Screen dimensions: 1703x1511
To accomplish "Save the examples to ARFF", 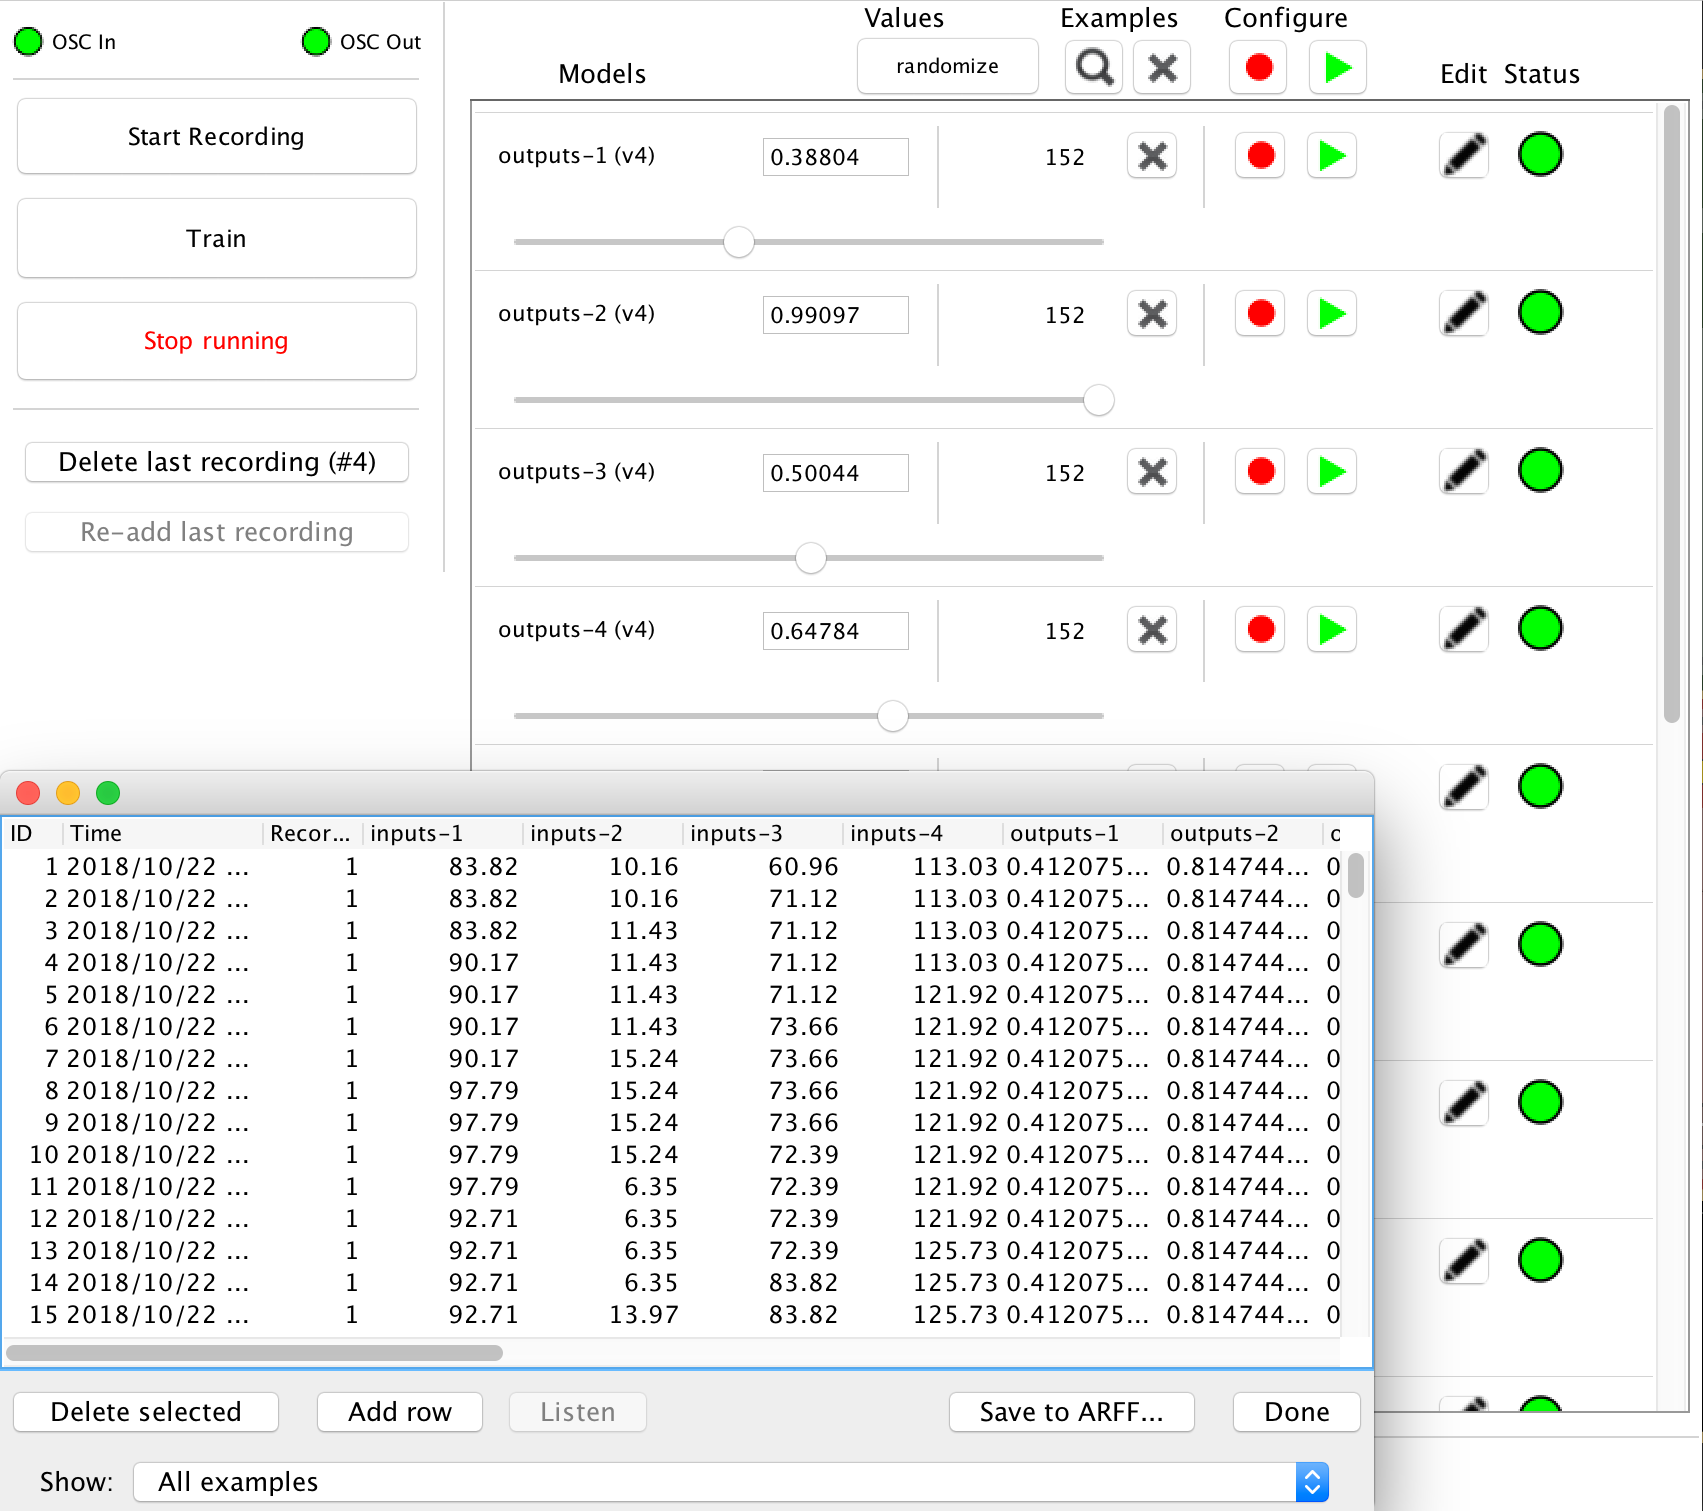I will (1071, 1412).
